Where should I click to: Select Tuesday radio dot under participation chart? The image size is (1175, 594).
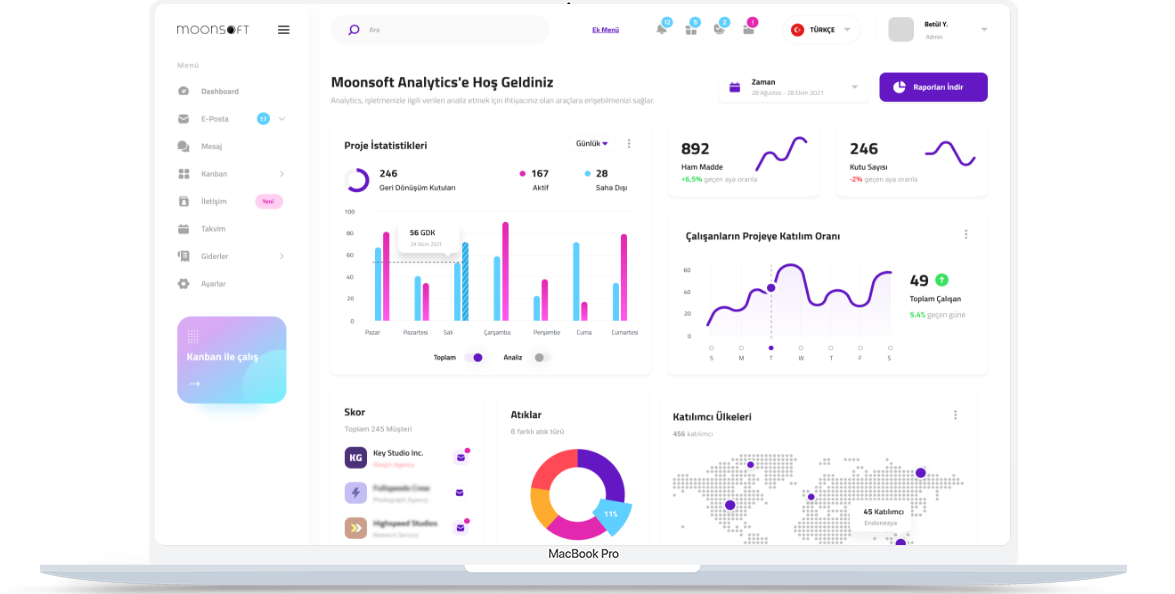click(770, 348)
